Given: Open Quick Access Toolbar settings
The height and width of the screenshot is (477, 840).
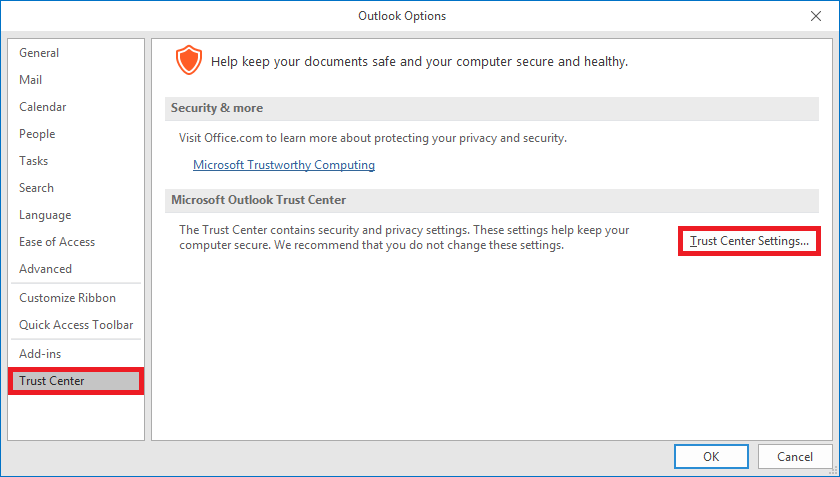Looking at the screenshot, I should [76, 325].
